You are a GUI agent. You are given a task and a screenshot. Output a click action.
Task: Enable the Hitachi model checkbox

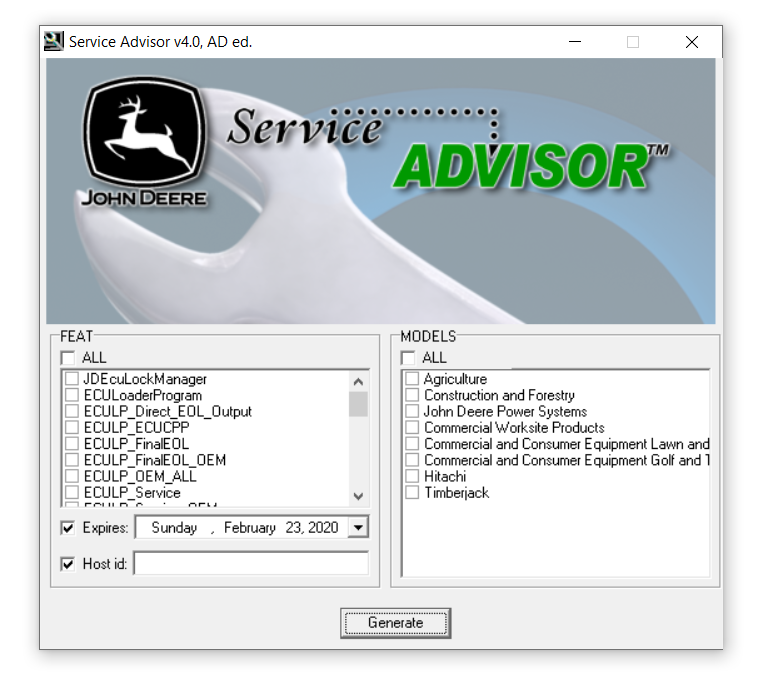click(x=412, y=476)
